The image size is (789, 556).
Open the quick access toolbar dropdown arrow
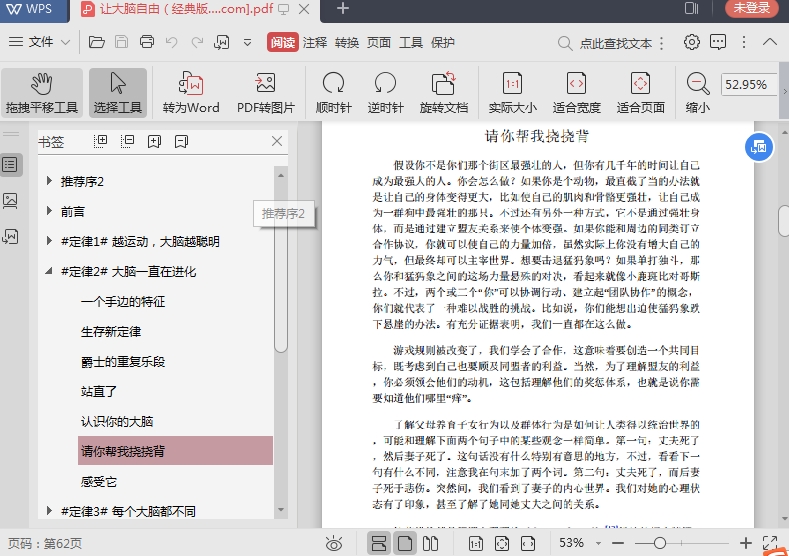[x=247, y=42]
